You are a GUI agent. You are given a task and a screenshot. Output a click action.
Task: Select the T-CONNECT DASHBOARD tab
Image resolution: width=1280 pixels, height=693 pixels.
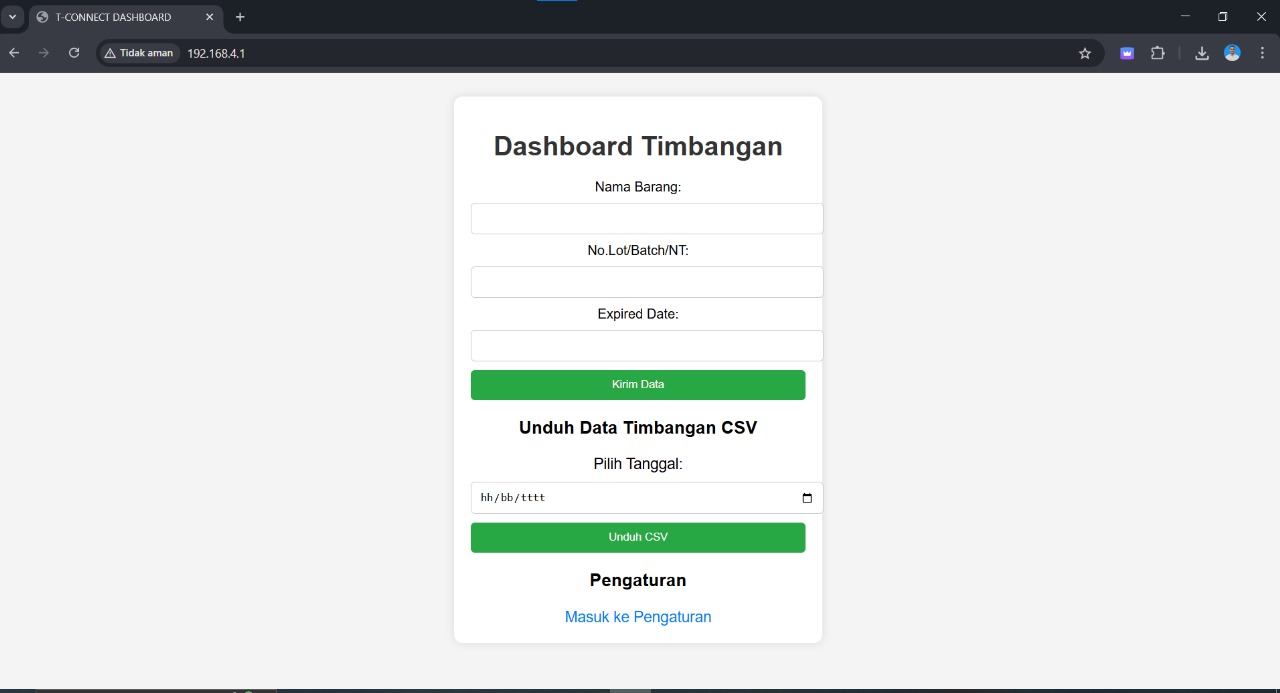point(113,17)
